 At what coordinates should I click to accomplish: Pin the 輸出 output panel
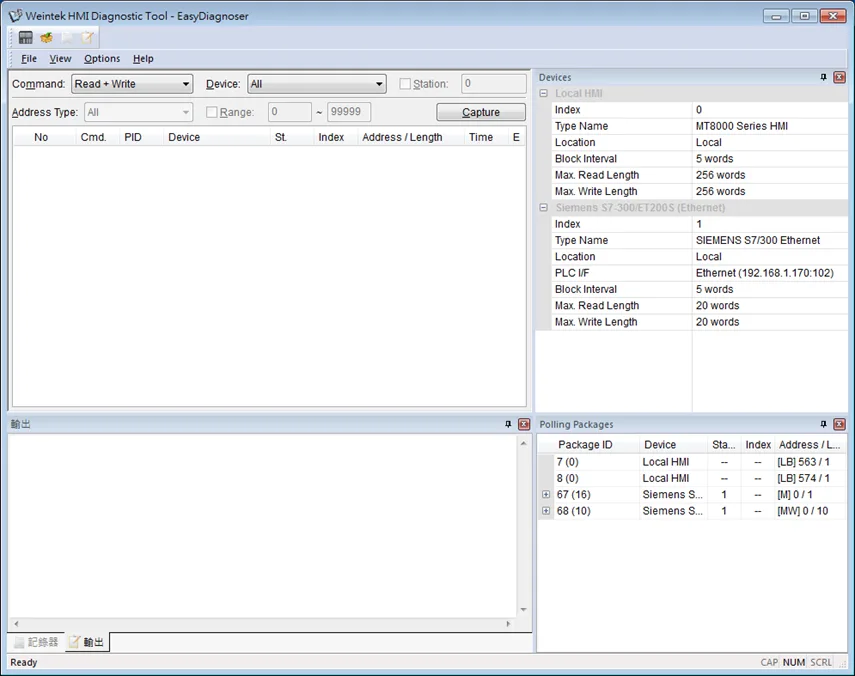(x=508, y=424)
